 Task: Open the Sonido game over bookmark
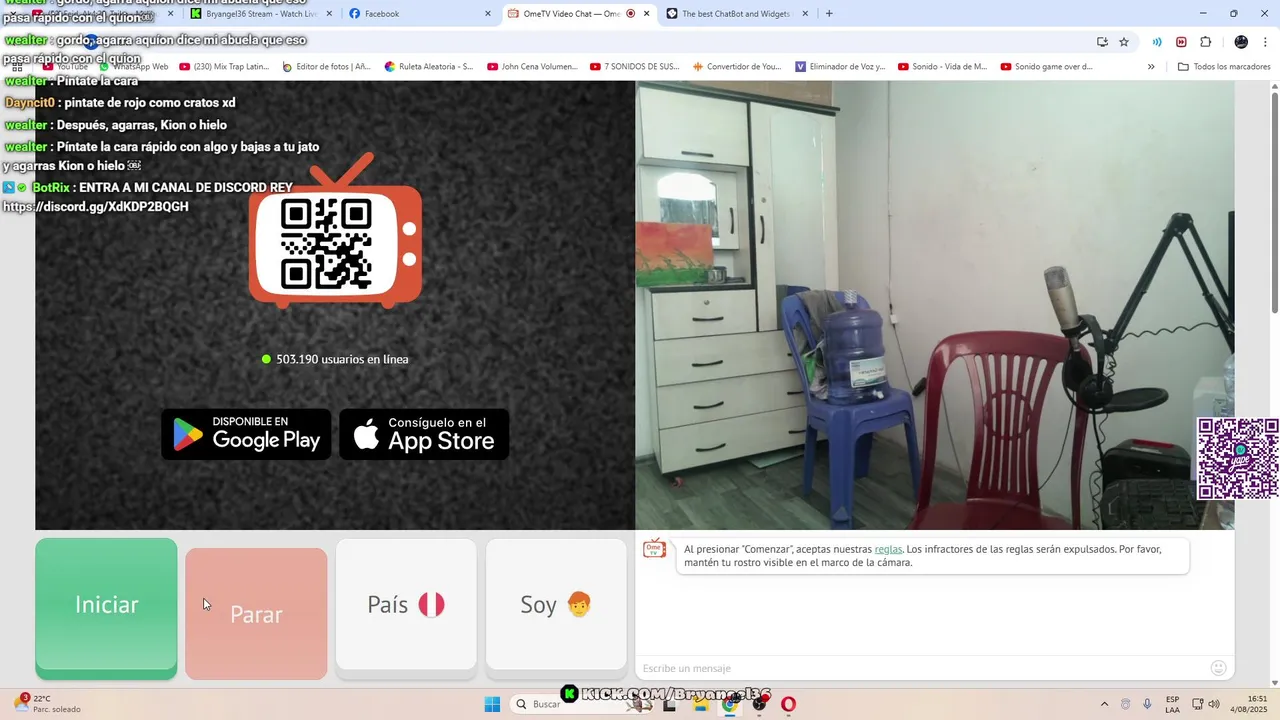point(1046,67)
